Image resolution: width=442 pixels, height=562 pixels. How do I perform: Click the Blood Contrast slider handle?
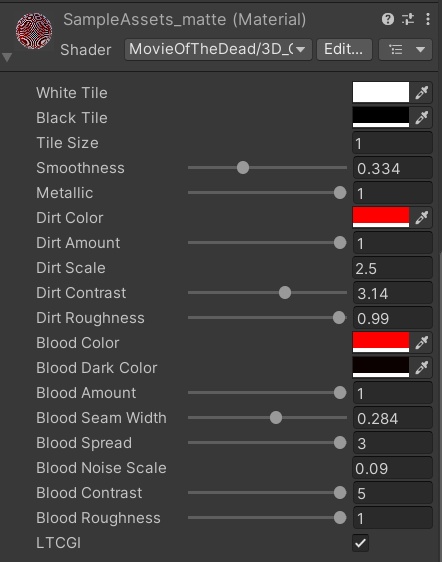(x=340, y=493)
